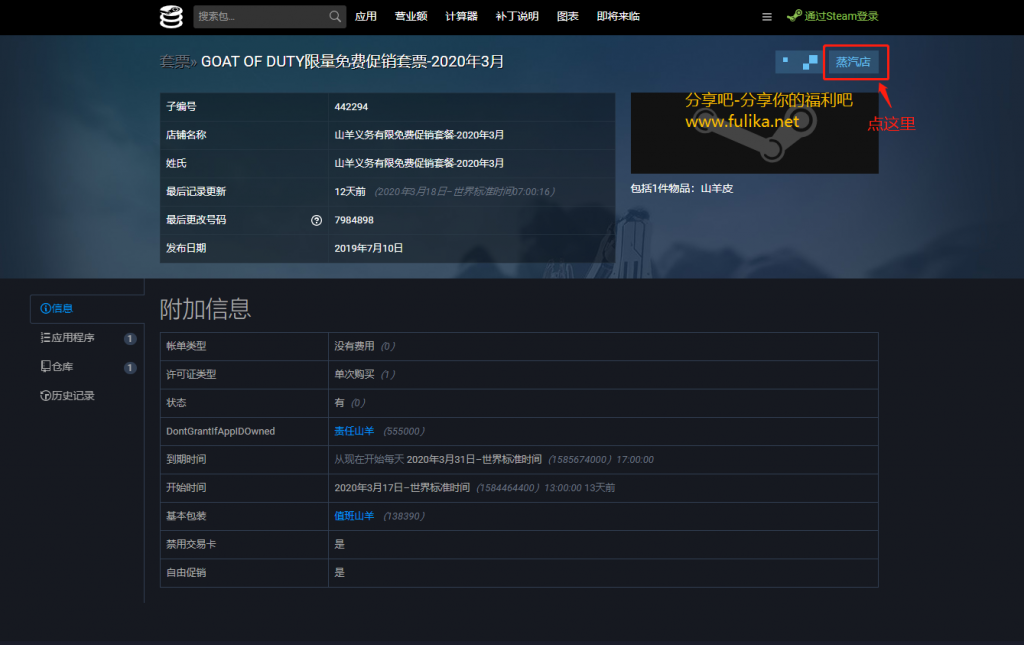This screenshot has height=645, width=1024.
Task: Open the 应用 menu item
Action: tap(366, 16)
